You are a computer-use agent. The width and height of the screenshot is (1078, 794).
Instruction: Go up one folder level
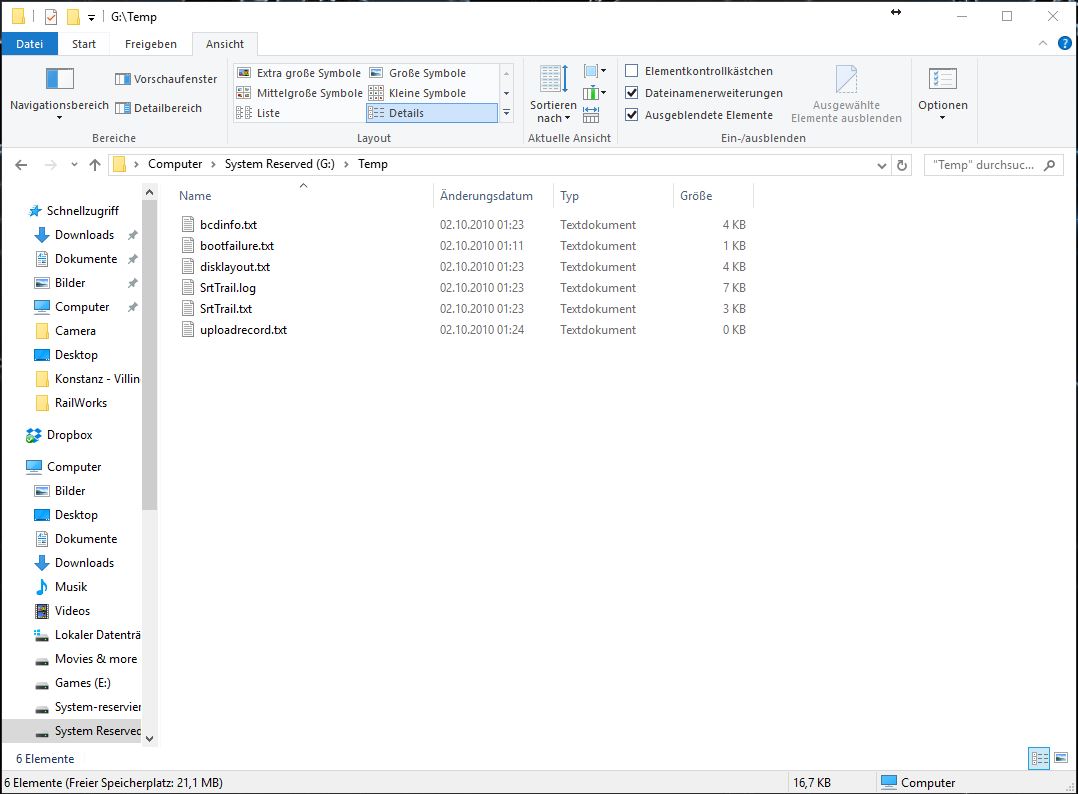click(95, 164)
